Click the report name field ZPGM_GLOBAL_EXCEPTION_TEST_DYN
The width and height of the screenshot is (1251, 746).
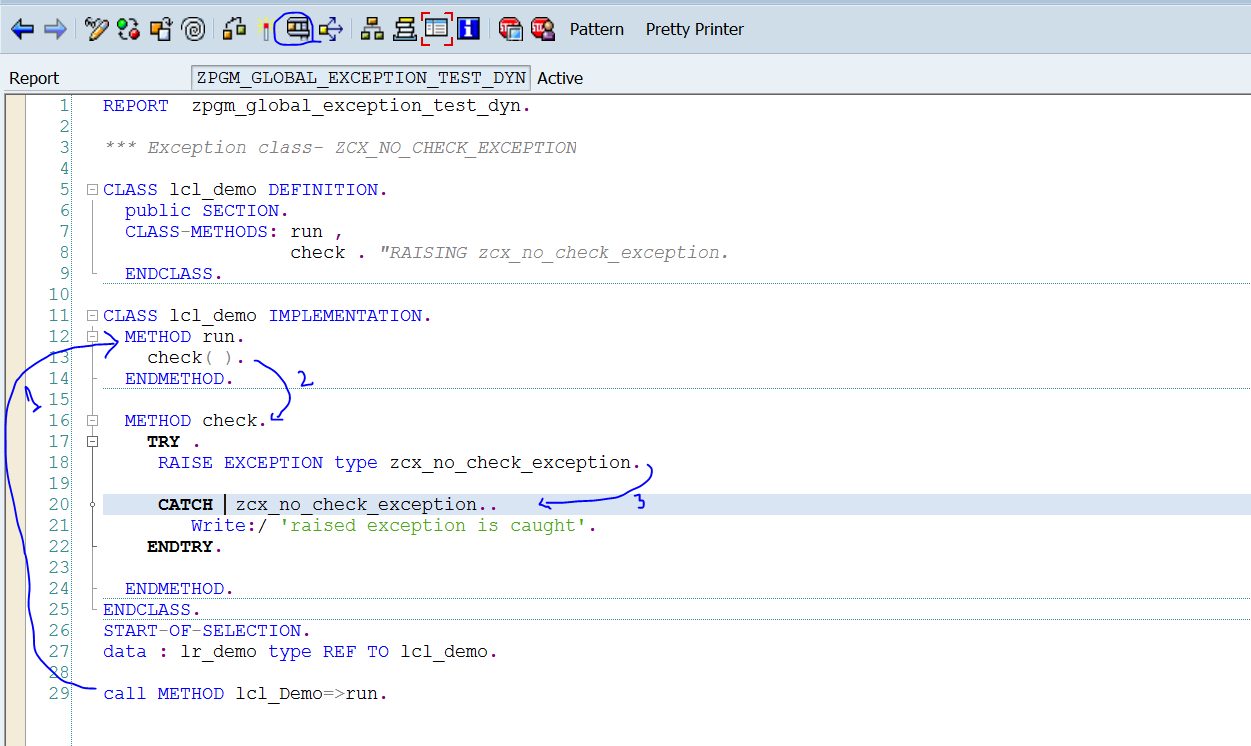pyautogui.click(x=360, y=77)
